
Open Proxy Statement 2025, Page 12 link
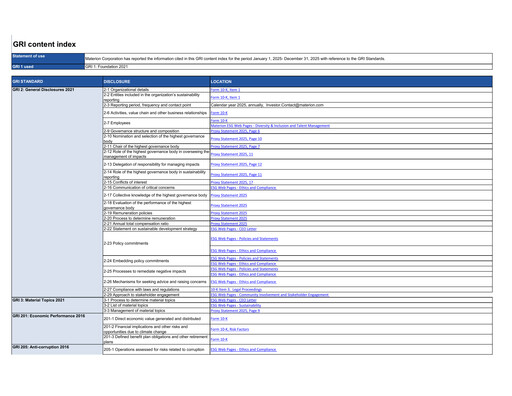[x=236, y=164]
